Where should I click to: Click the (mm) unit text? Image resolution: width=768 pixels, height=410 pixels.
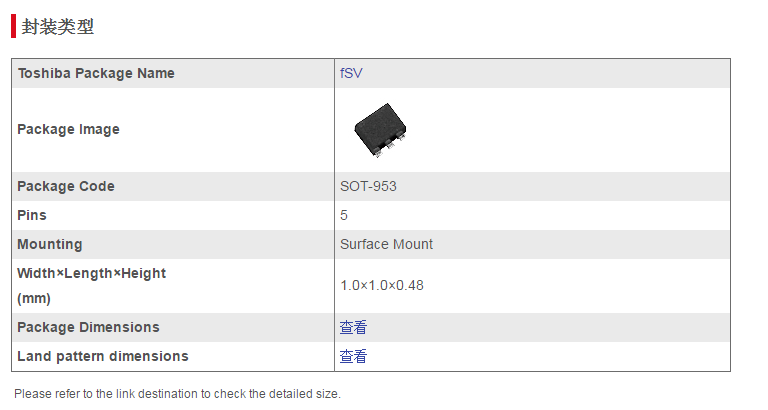click(34, 298)
